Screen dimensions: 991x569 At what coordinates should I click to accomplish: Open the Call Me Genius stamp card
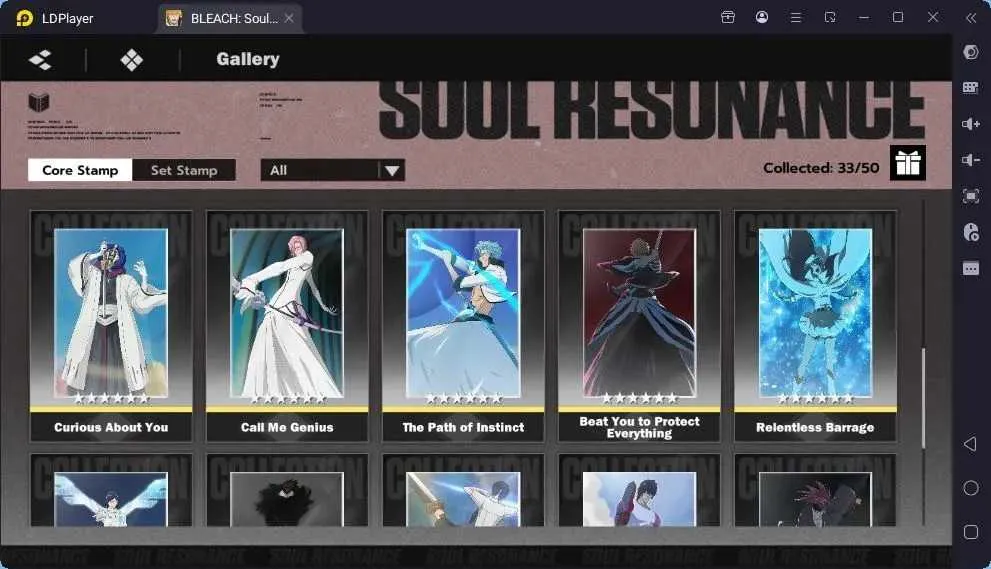pos(287,326)
